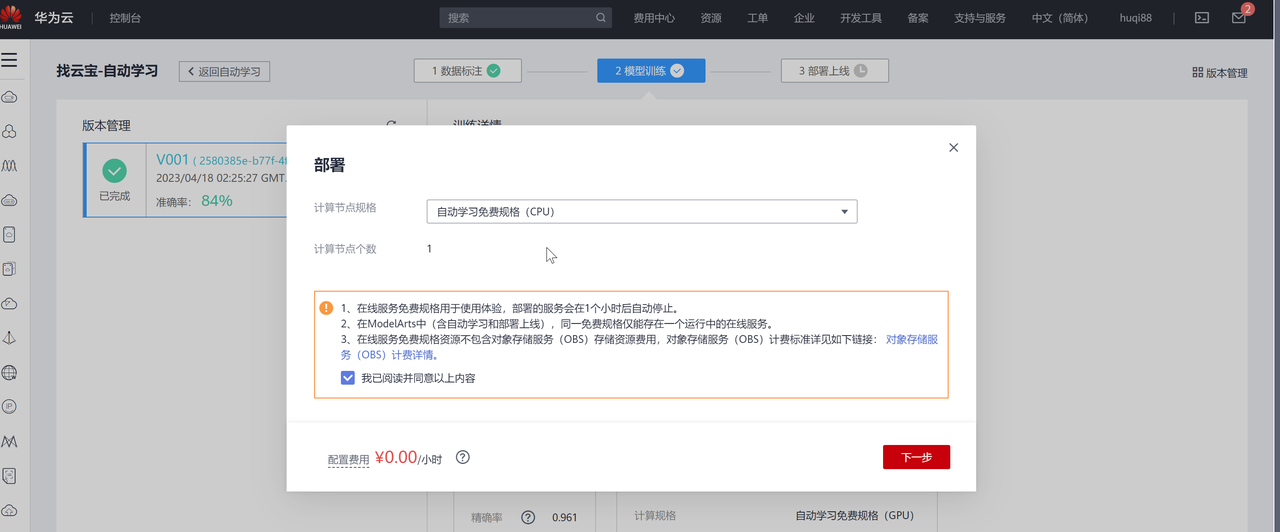Click the green 已完成 checkmark icon
Screen dimensions: 1280x532
tap(115, 170)
